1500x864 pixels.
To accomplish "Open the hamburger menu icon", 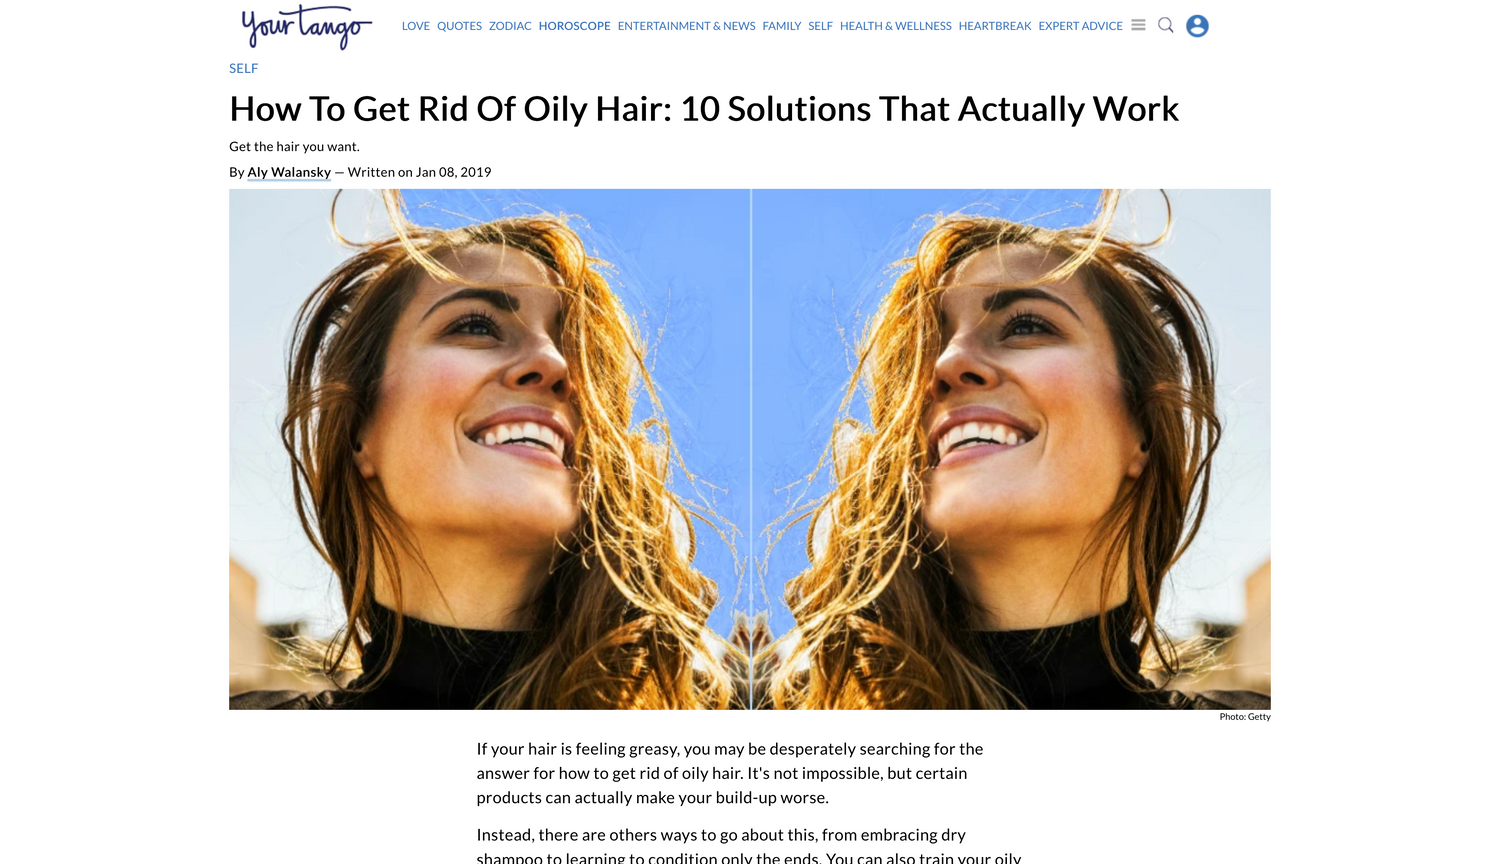I will 1138,25.
